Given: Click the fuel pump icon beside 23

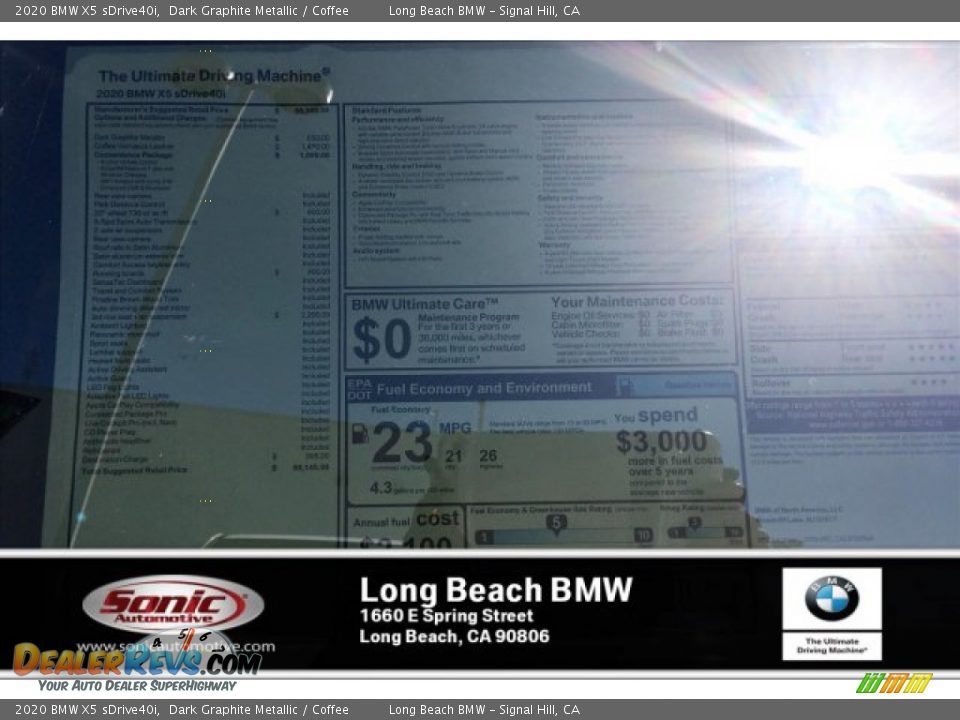Looking at the screenshot, I should tap(359, 433).
